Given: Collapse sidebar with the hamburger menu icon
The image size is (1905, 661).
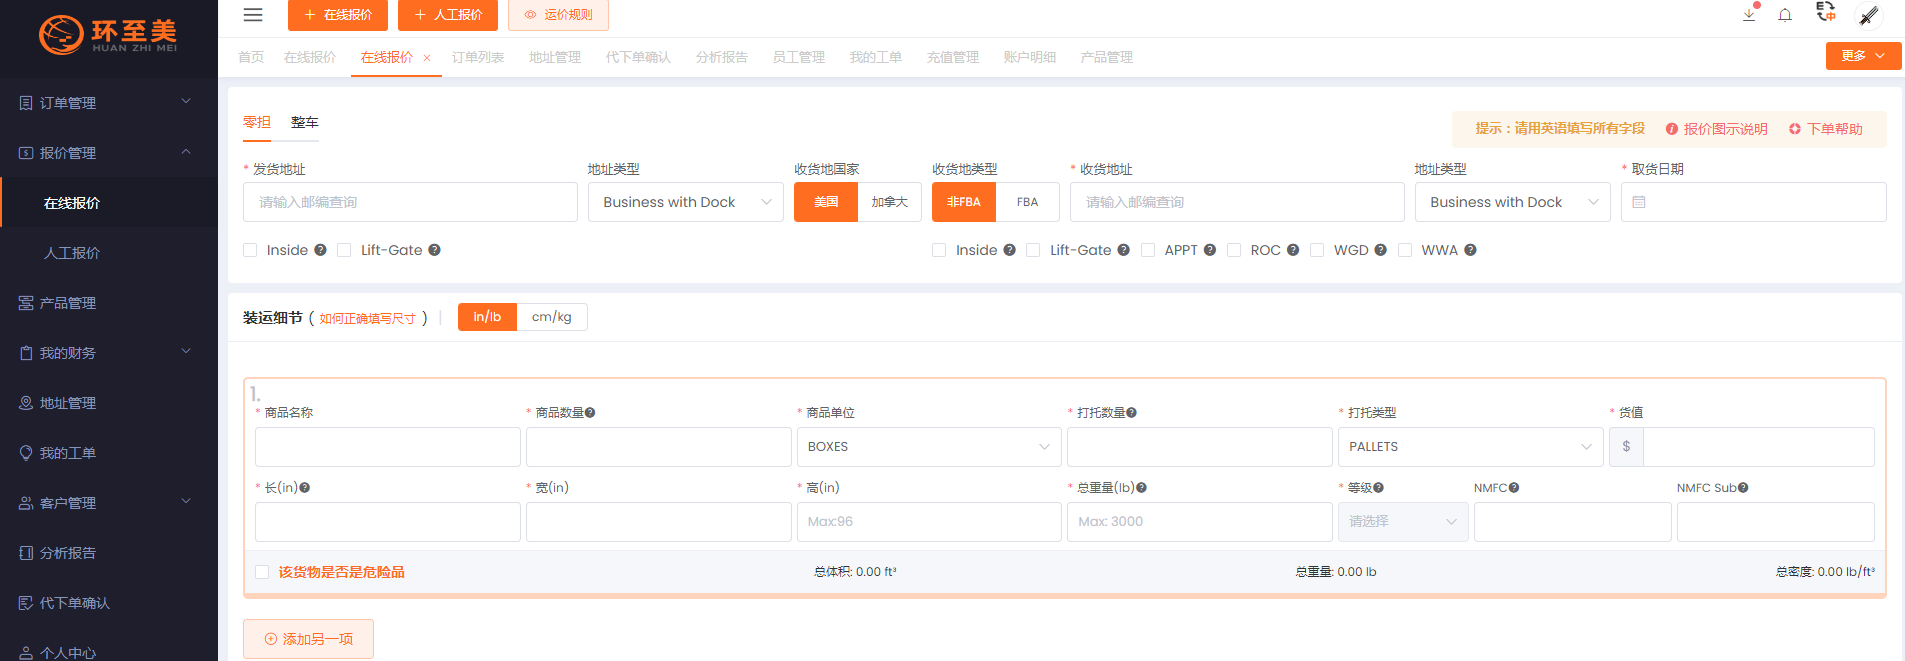Looking at the screenshot, I should point(253,15).
